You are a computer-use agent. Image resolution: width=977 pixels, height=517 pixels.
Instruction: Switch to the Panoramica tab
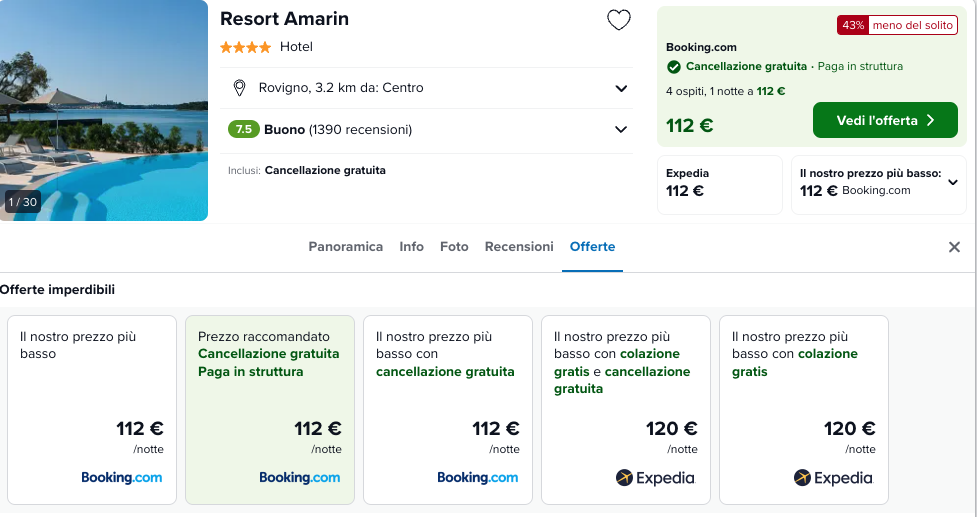[x=345, y=247]
